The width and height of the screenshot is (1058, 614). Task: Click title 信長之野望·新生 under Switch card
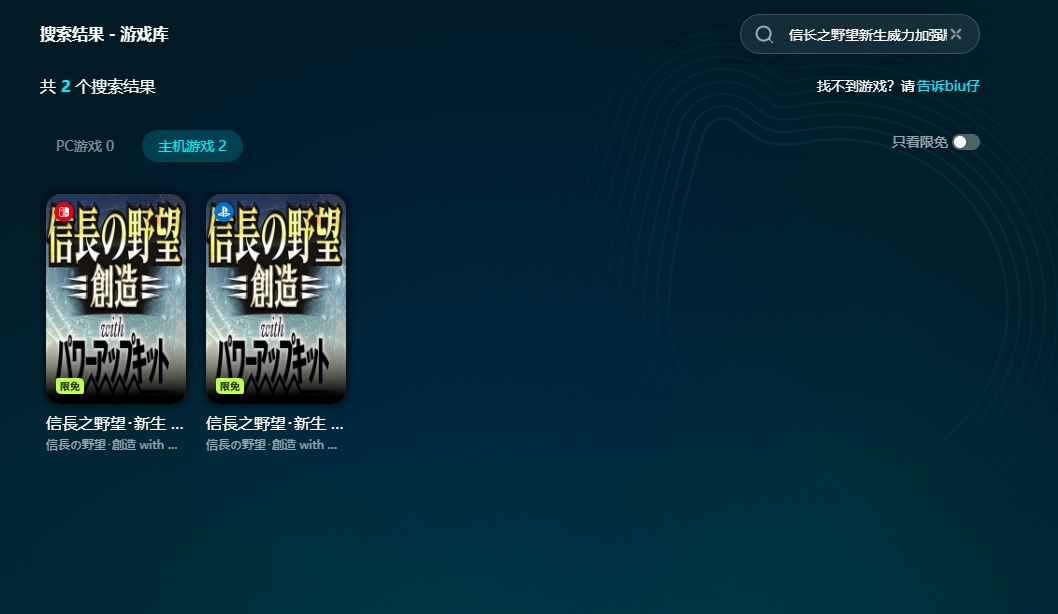point(115,423)
